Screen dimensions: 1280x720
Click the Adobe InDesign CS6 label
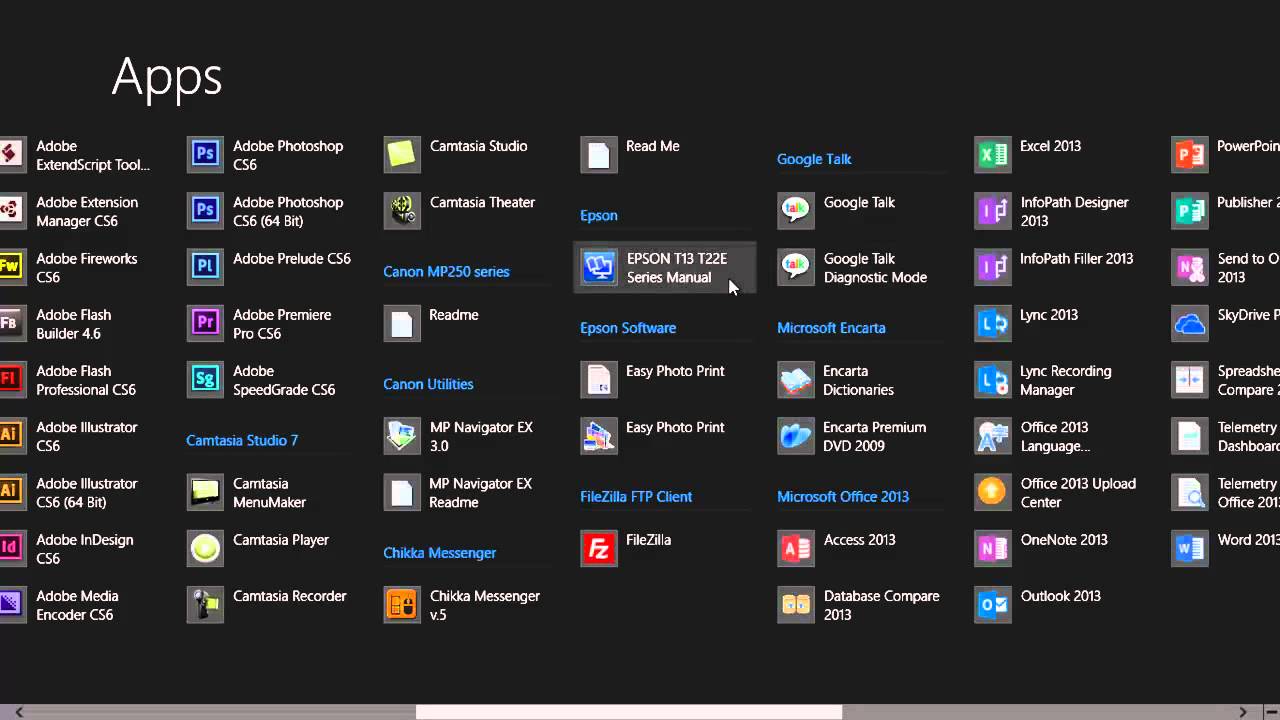point(85,549)
